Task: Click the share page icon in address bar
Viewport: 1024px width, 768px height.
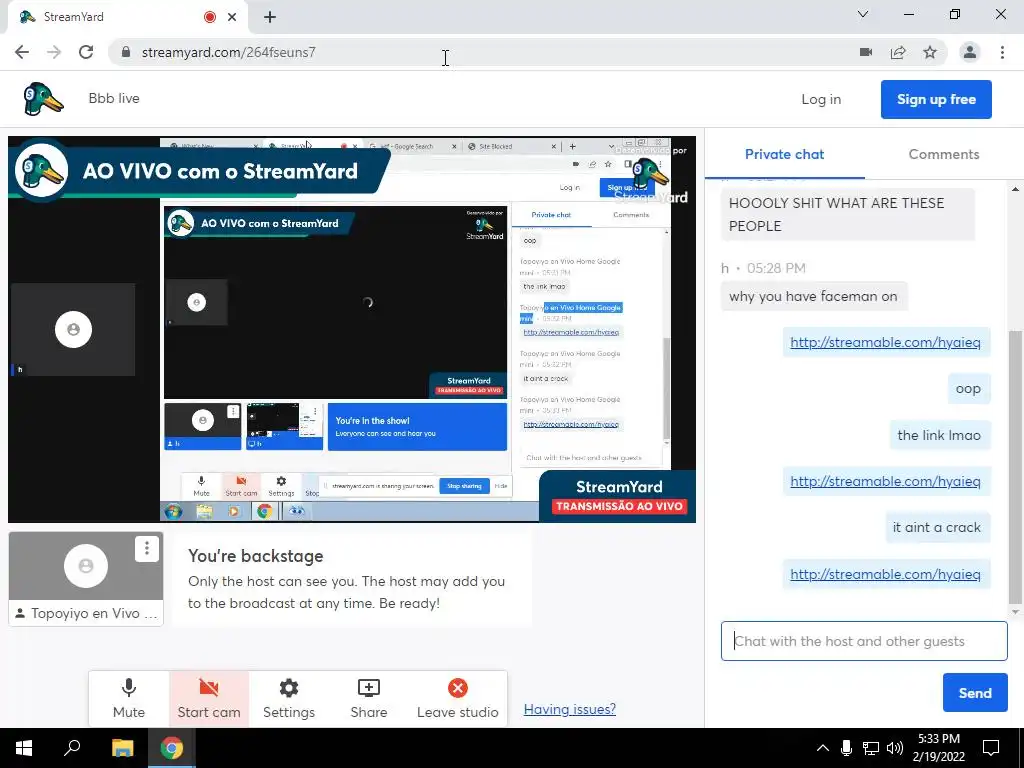Action: pyautogui.click(x=898, y=52)
